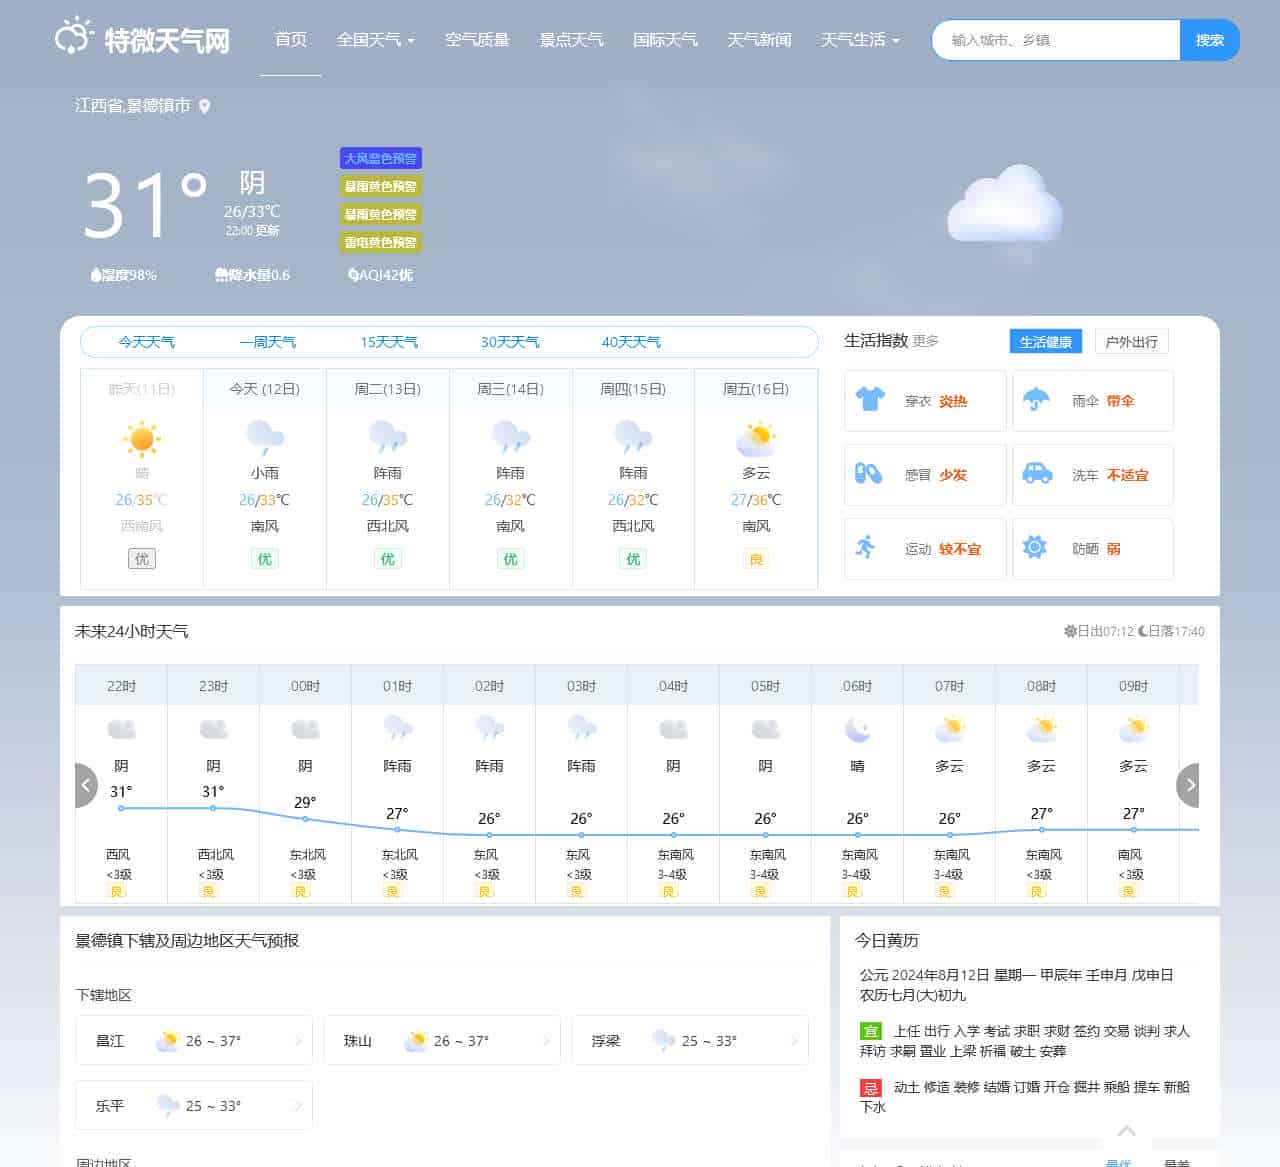This screenshot has height=1167, width=1280.
Task: Click the running figure icon for 运动
Action: point(866,547)
